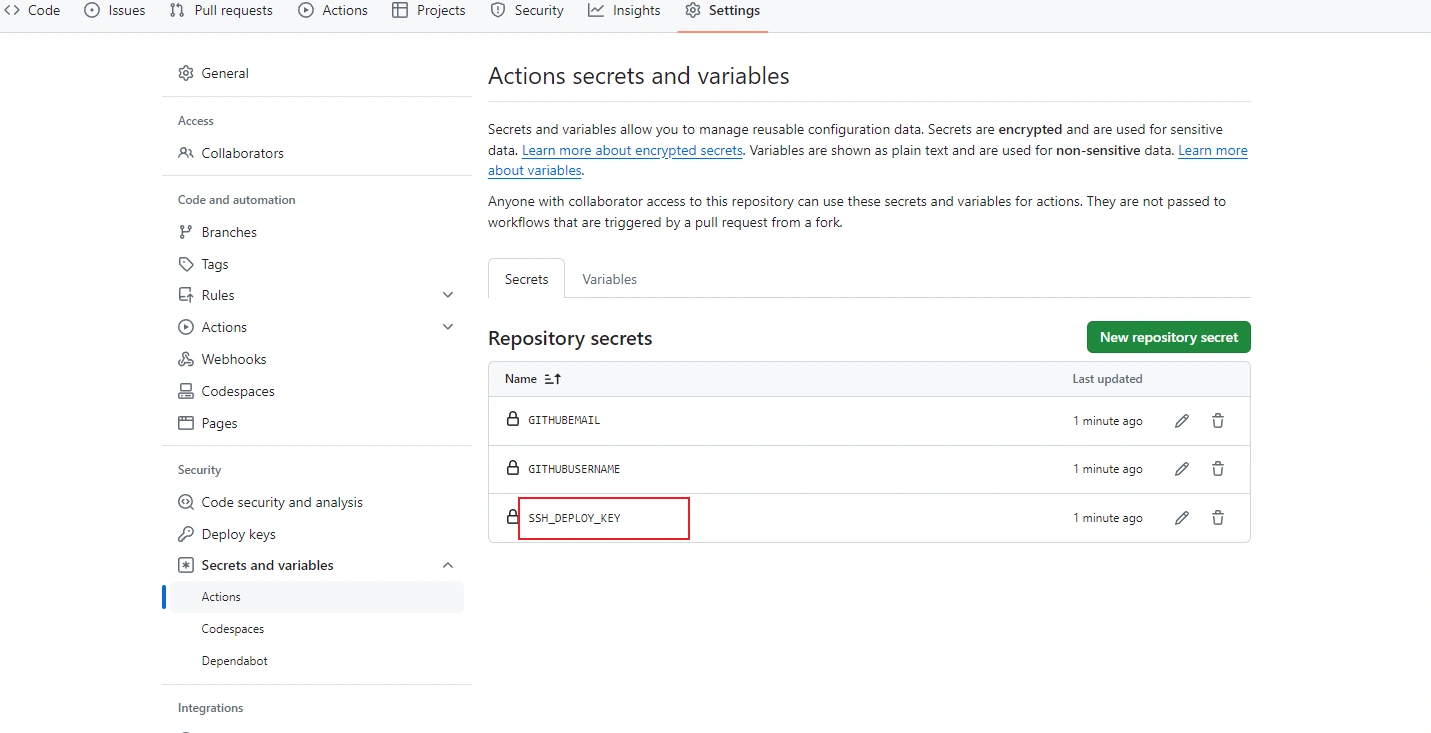The image size is (1431, 733).
Task: Click the gear icon beside General
Action: click(186, 73)
